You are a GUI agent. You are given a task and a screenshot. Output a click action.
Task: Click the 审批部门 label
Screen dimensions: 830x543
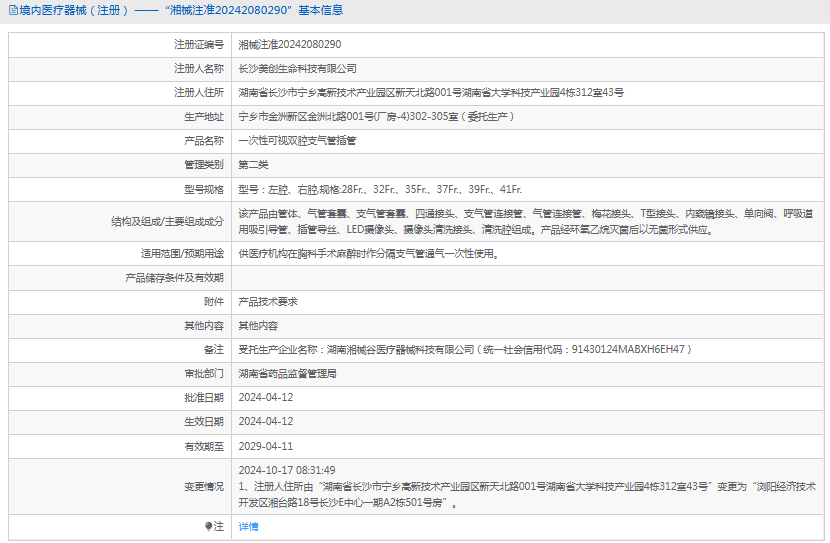204,374
